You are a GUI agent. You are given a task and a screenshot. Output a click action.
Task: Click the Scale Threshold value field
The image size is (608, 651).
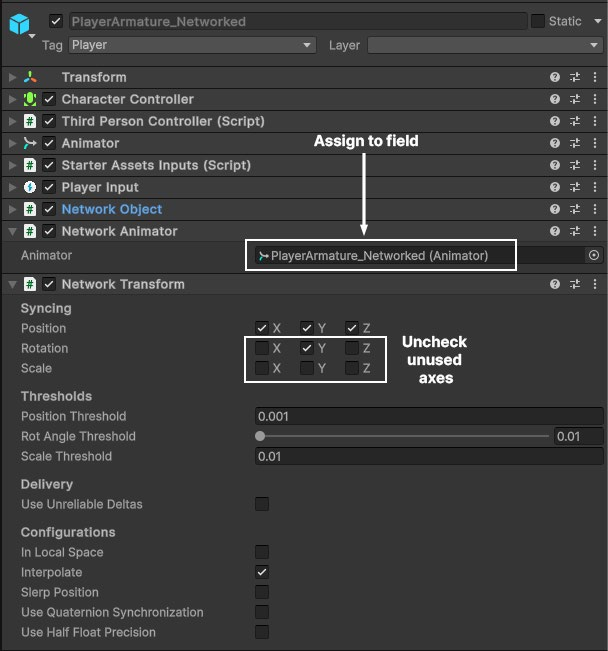pyautogui.click(x=429, y=456)
